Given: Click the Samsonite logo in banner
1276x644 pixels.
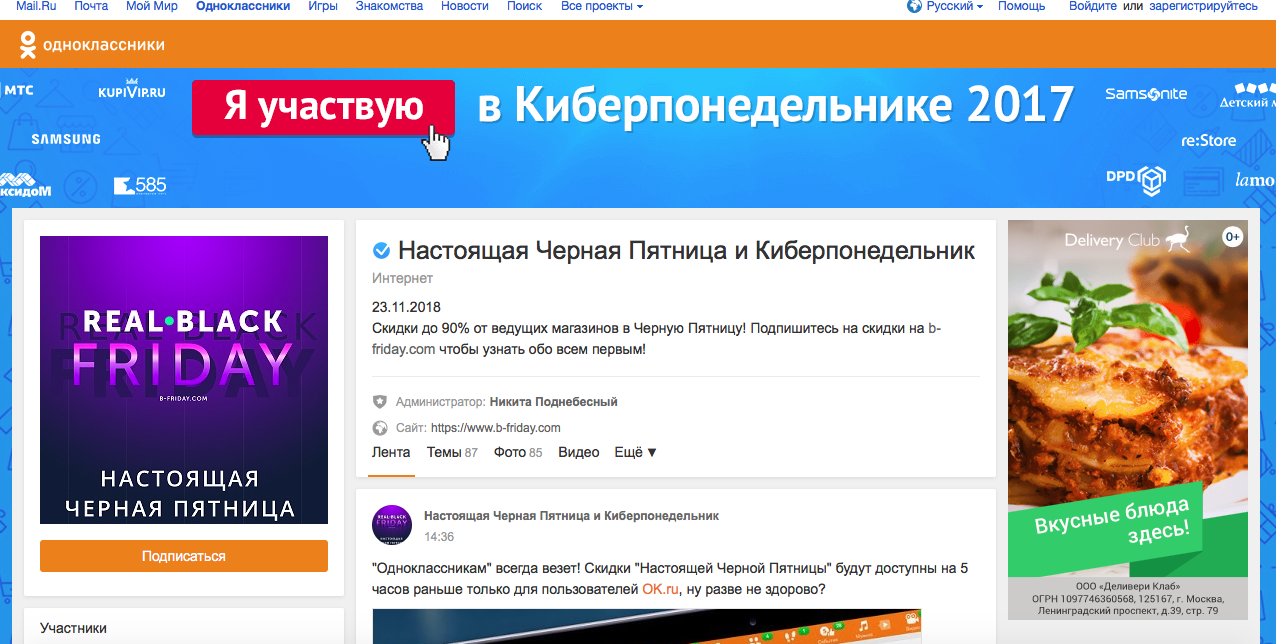Looking at the screenshot, I should [x=1146, y=94].
